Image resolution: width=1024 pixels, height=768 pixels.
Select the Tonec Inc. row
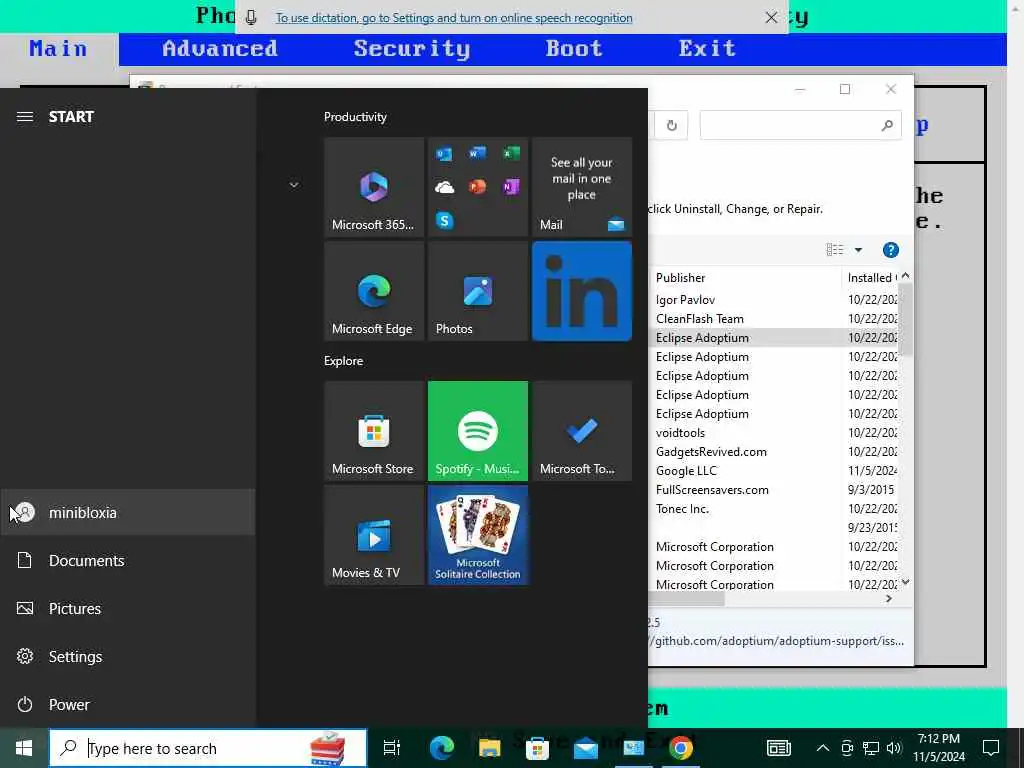click(774, 509)
